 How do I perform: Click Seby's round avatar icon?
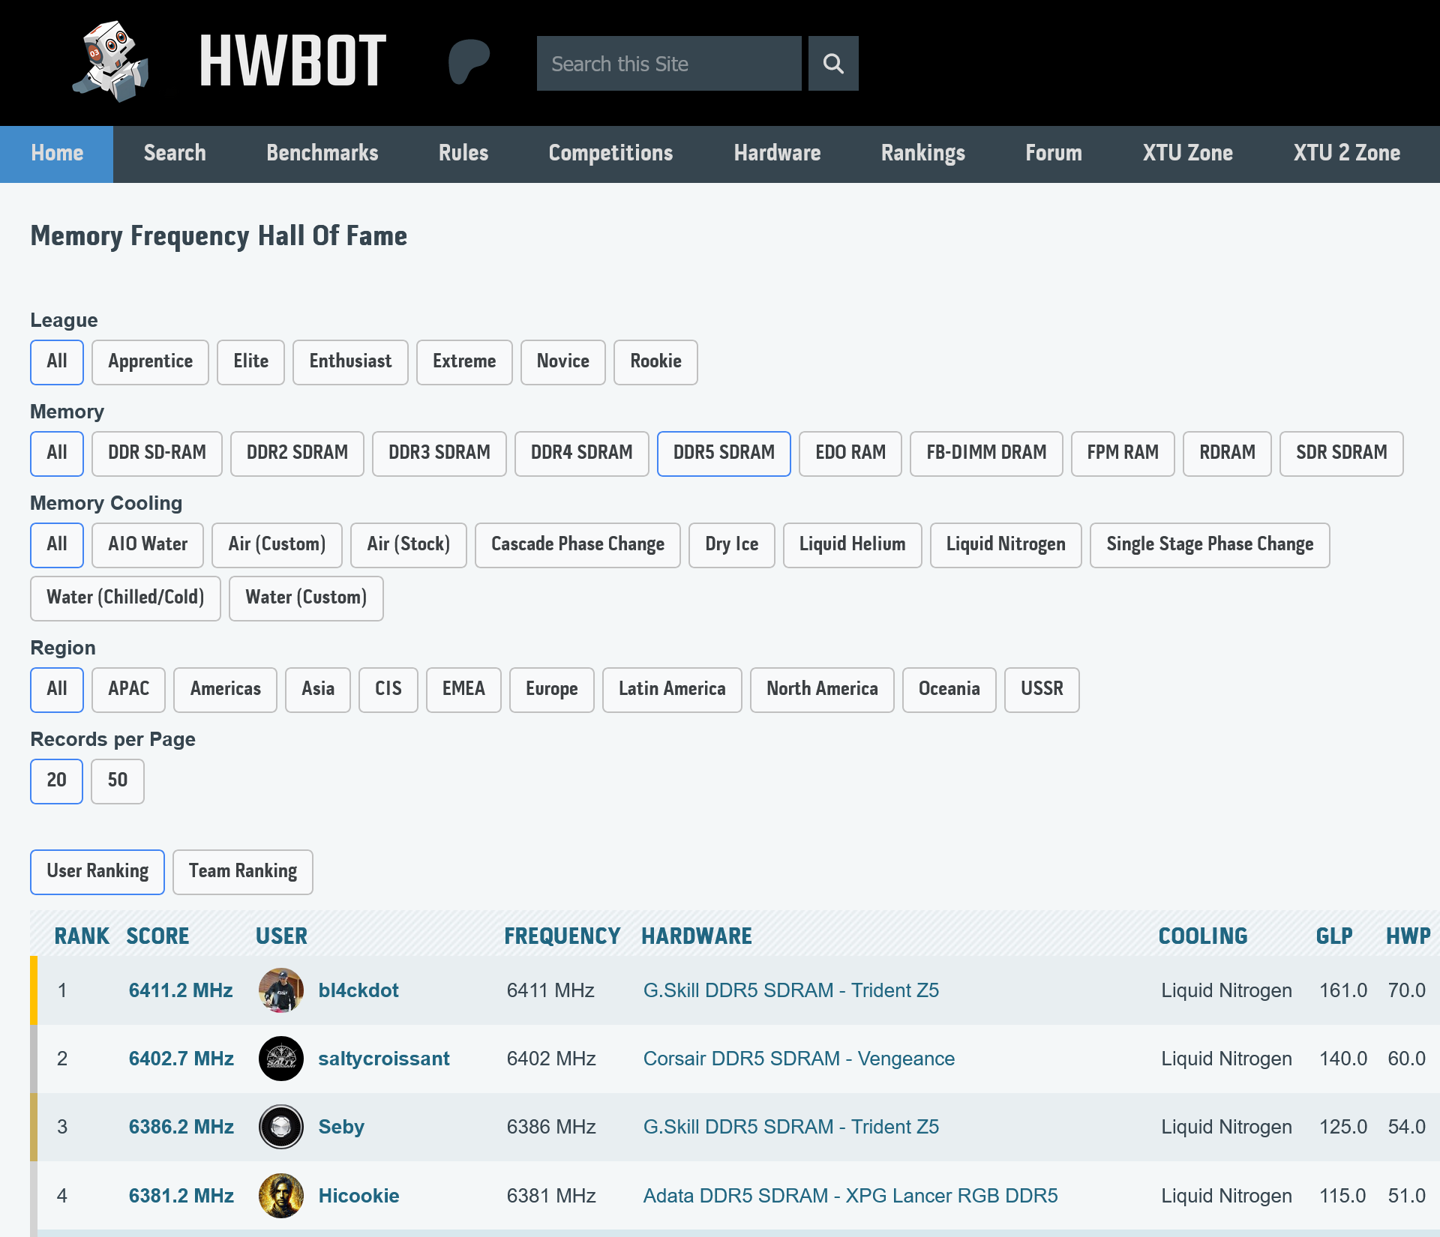tap(281, 1127)
